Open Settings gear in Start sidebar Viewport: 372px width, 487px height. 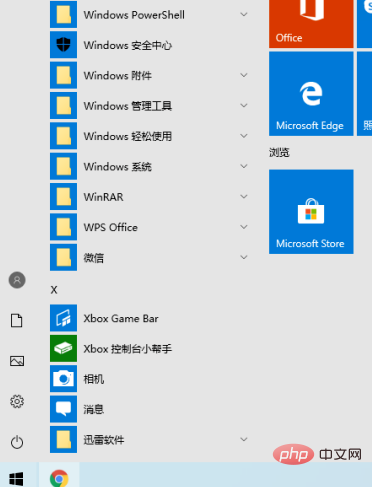coord(17,401)
